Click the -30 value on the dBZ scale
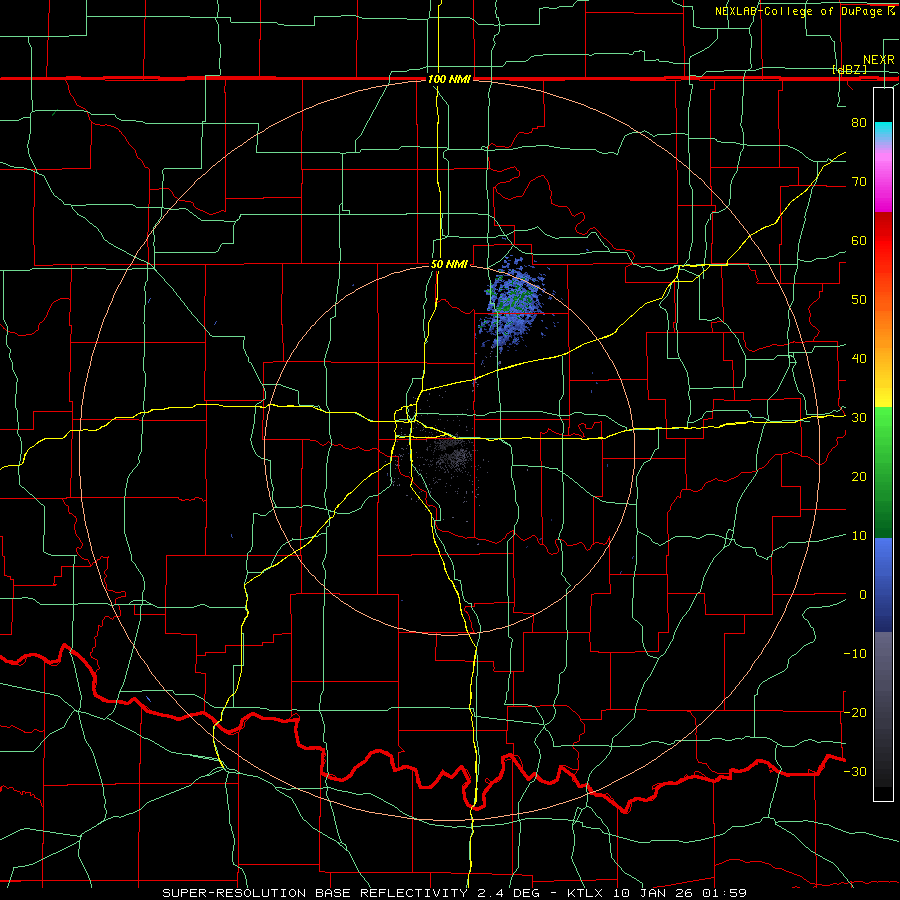The height and width of the screenshot is (900, 900). (x=855, y=771)
